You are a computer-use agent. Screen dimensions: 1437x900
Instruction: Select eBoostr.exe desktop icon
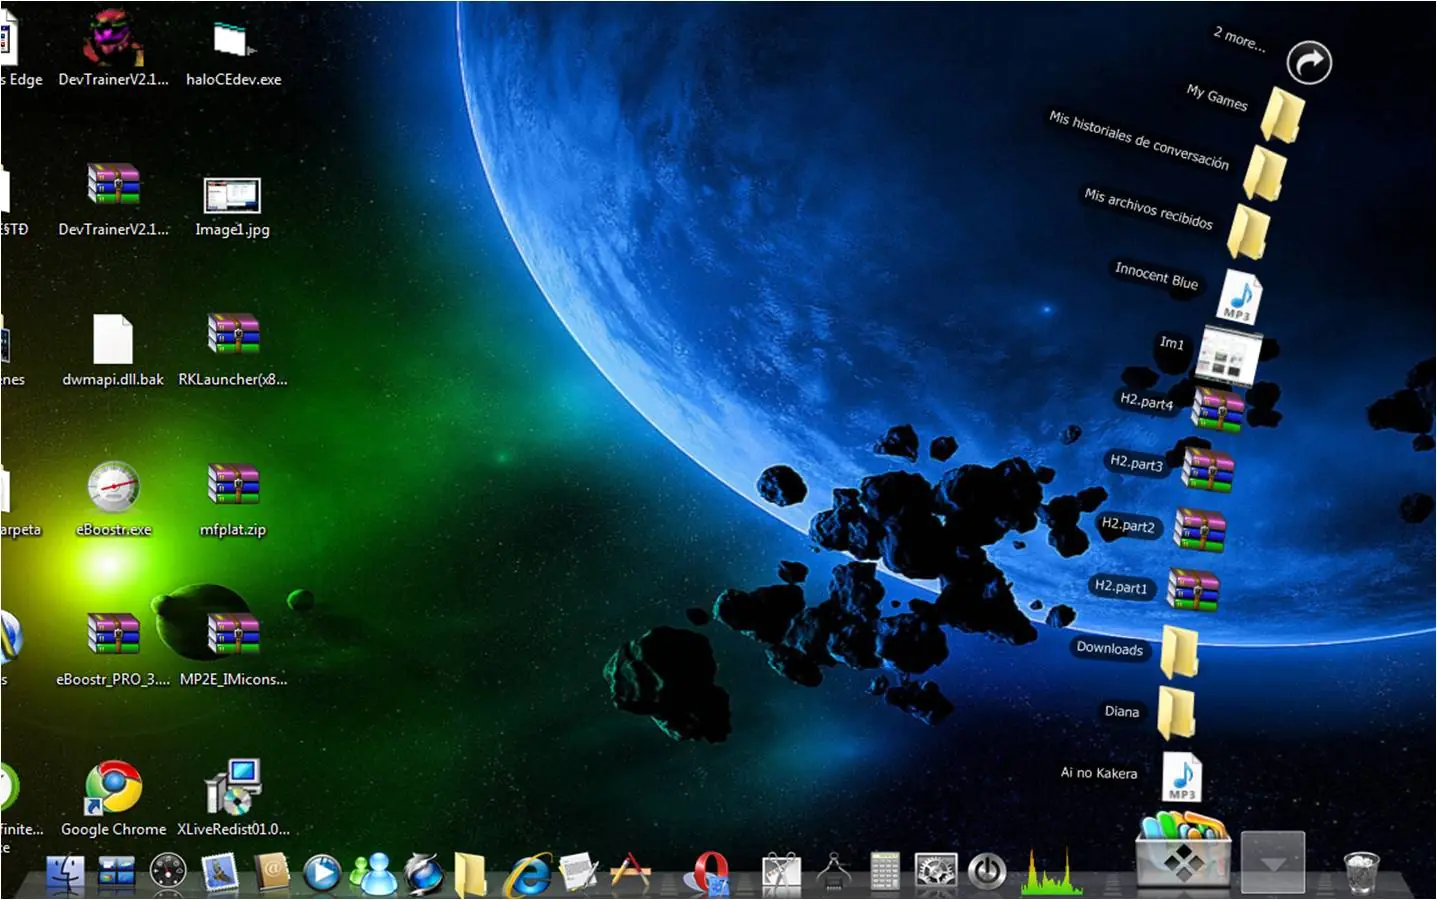(x=113, y=487)
